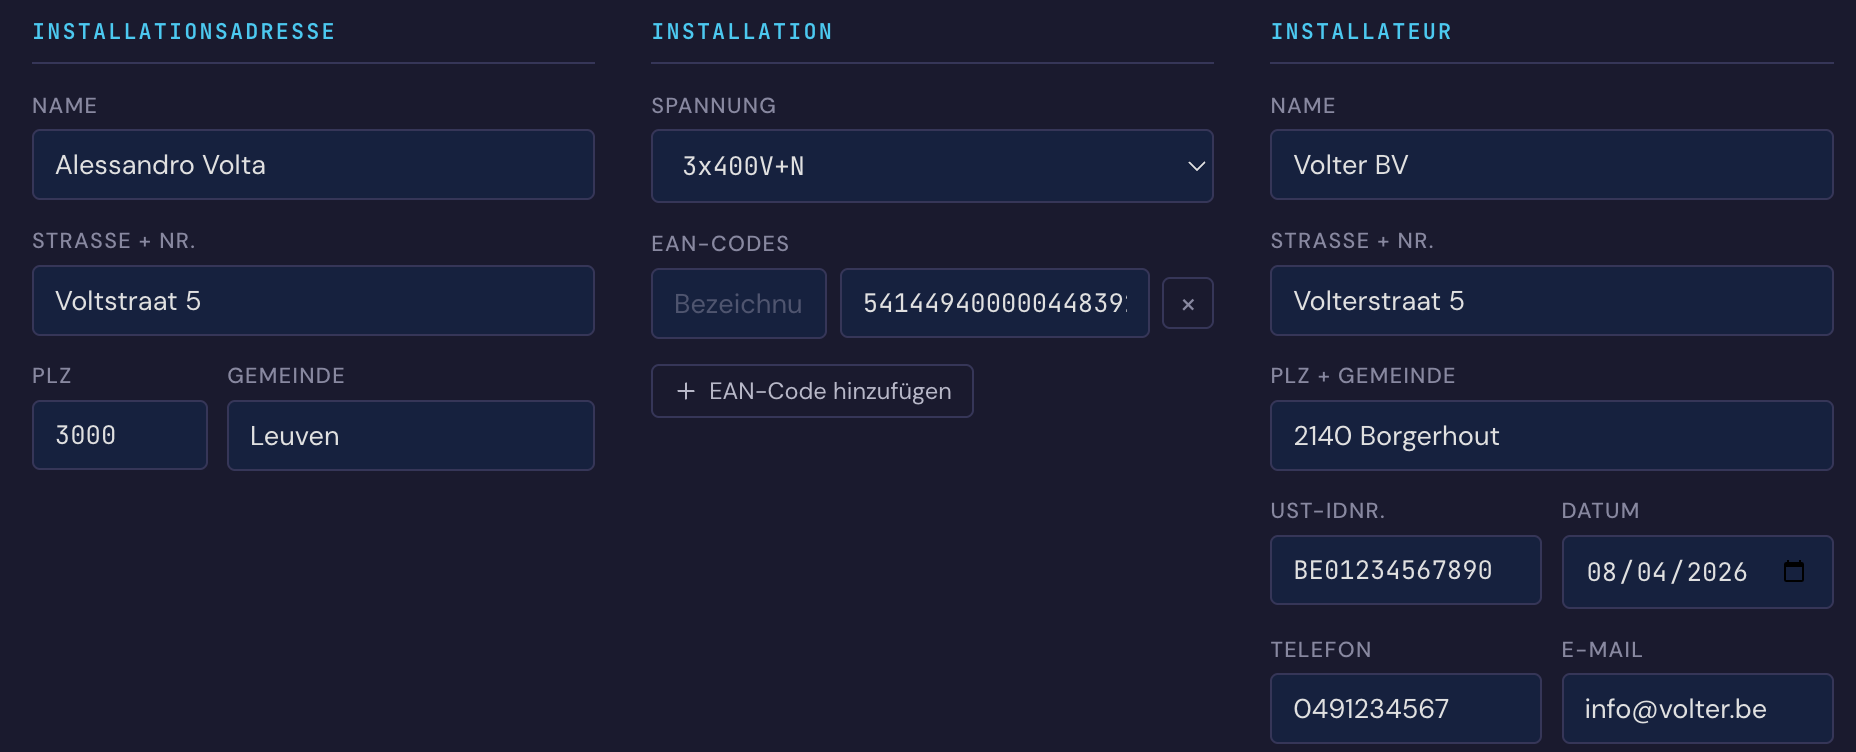This screenshot has width=1856, height=752.
Task: Focus the EAN number field 54144940000044839
Action: tap(995, 303)
